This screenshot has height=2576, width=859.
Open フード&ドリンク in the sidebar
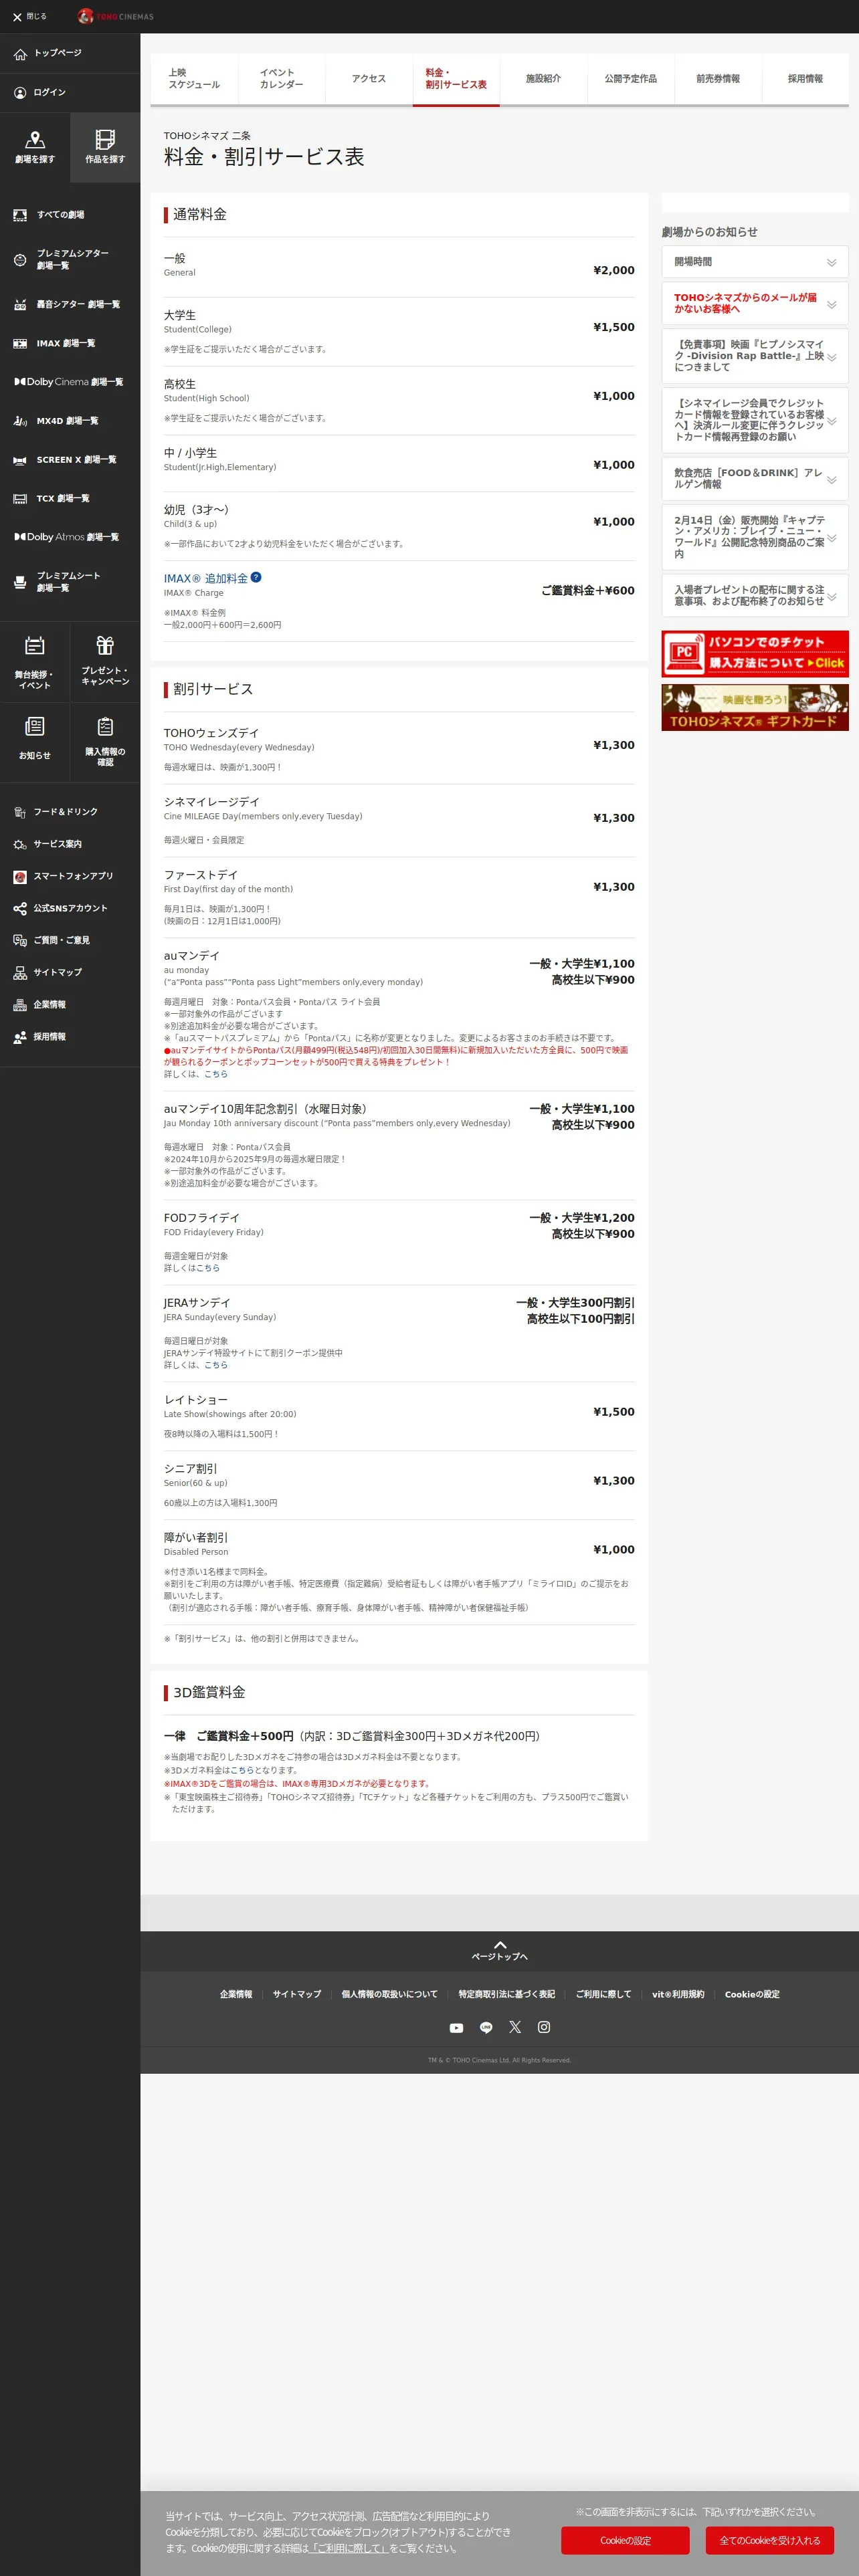[x=70, y=812]
